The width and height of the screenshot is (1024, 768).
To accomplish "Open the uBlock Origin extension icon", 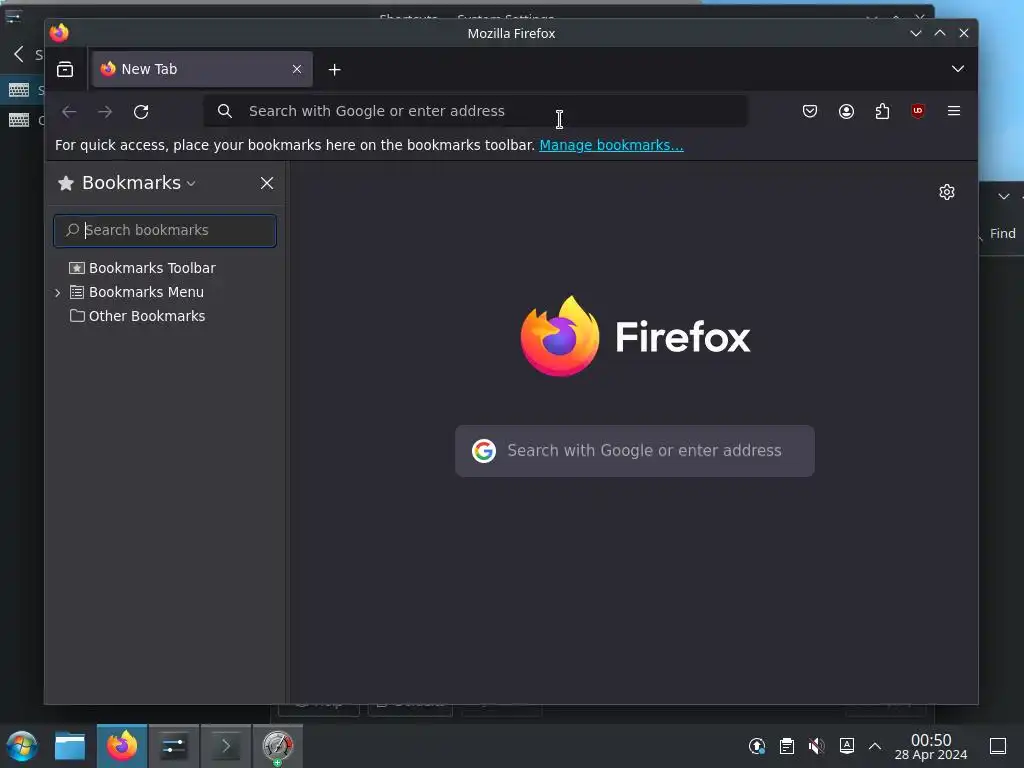I will 918,111.
